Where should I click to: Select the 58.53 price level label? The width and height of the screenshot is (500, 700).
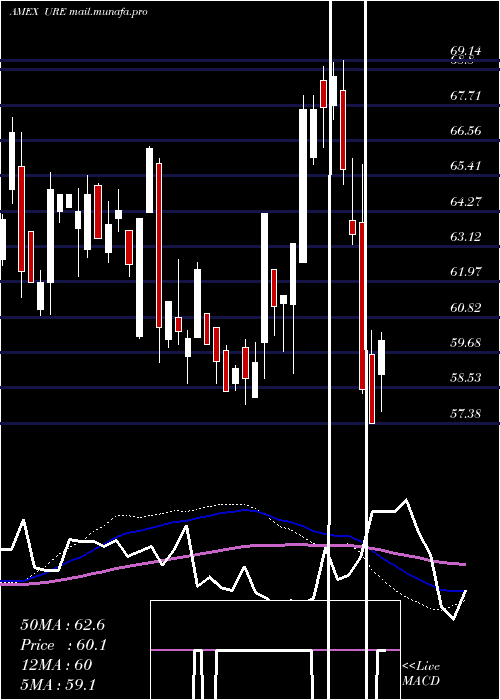tap(466, 378)
